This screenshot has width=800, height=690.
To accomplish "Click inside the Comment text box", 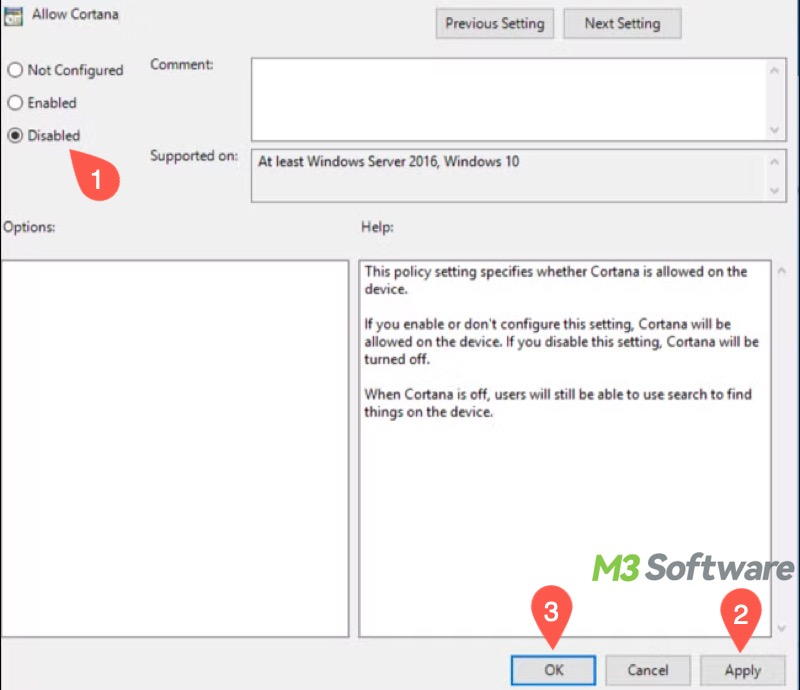I will pyautogui.click(x=509, y=100).
